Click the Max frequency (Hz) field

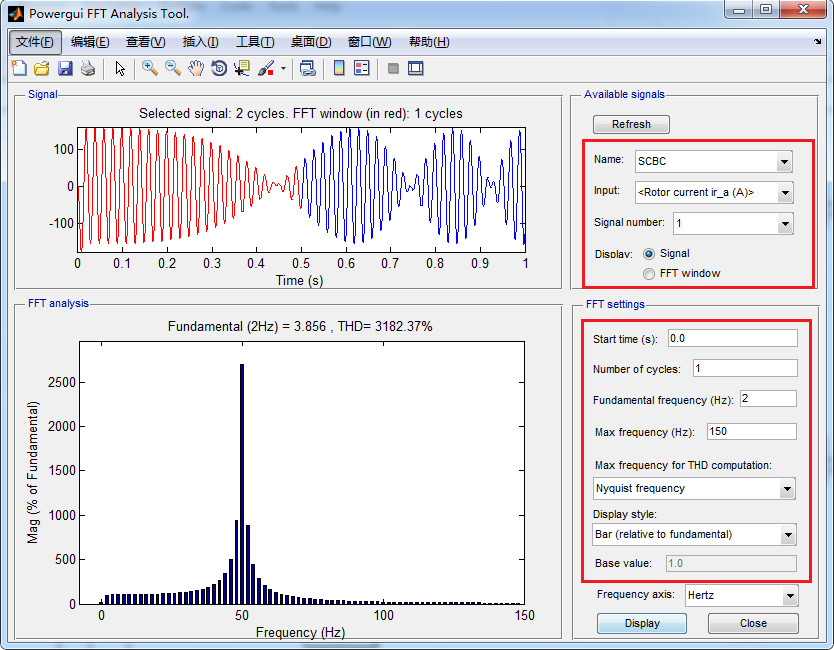coord(752,431)
